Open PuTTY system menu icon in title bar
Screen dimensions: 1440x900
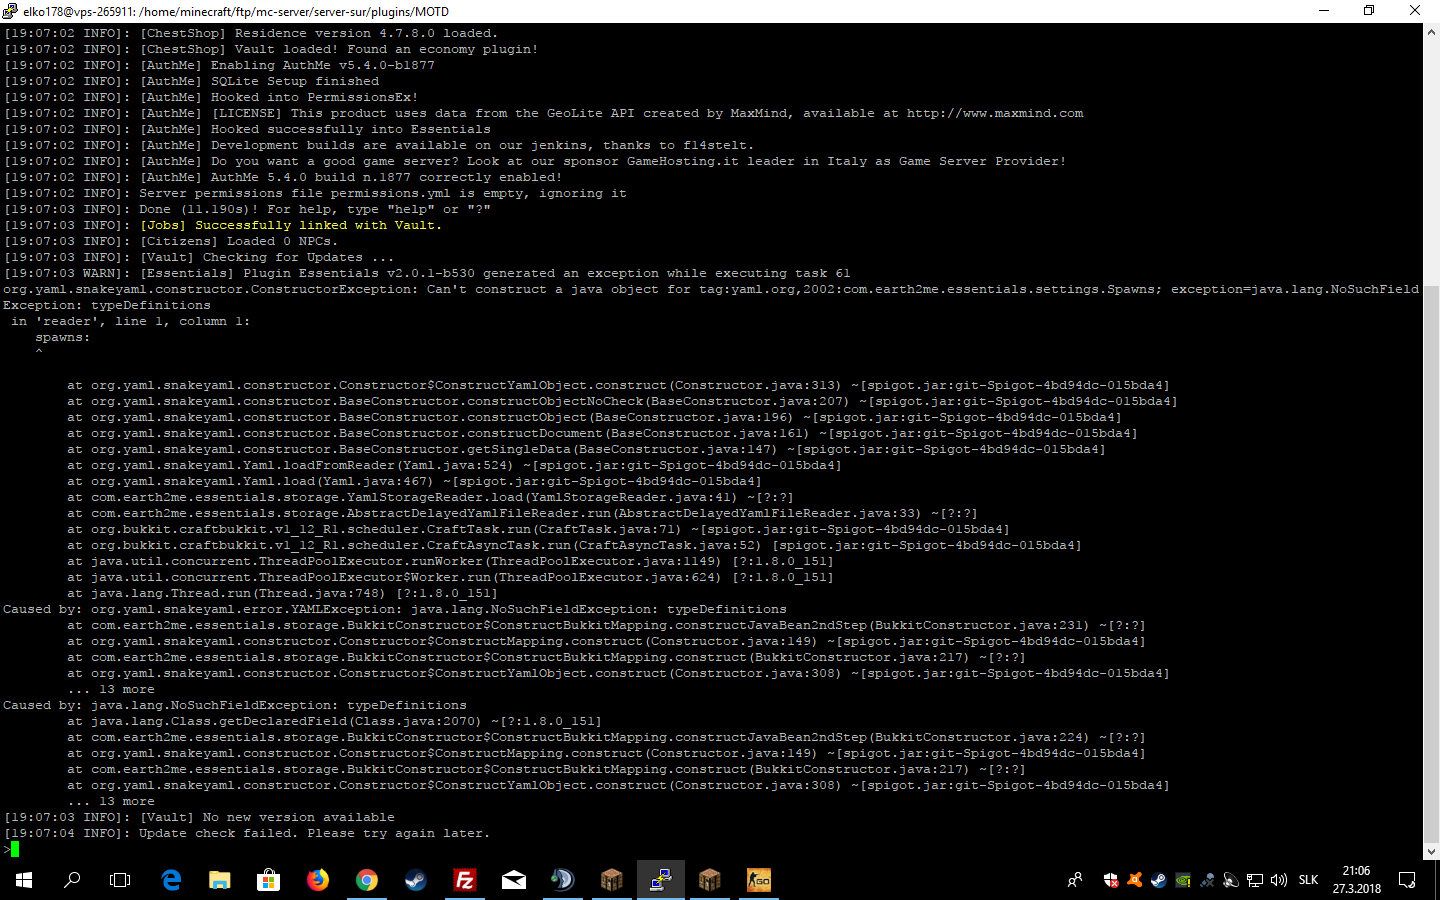tap(10, 11)
